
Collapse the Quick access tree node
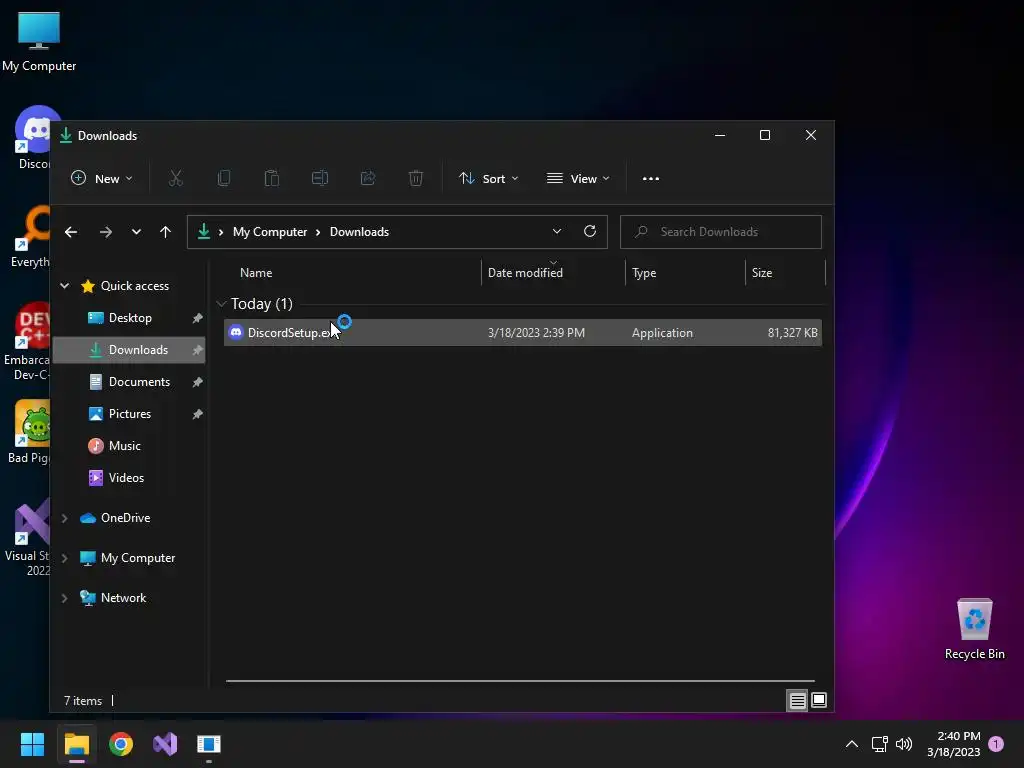pos(65,285)
